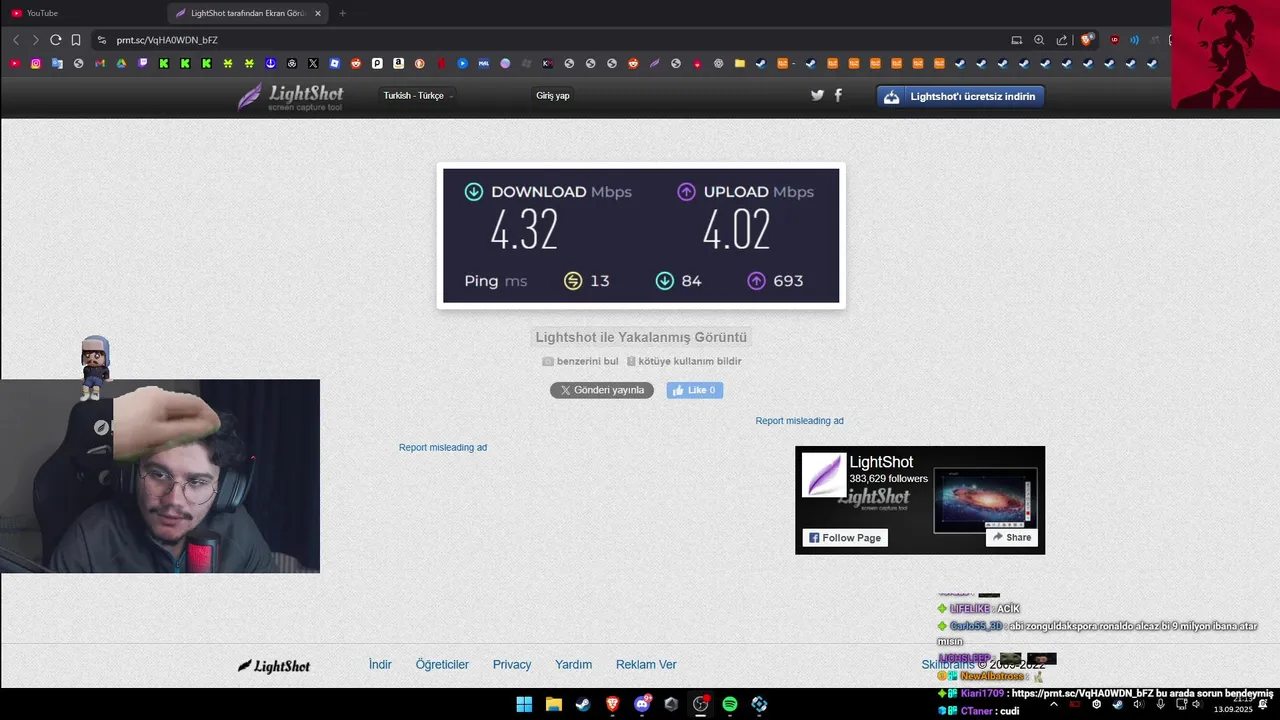Show hidden system tray icons
Viewport: 1280px width, 720px height.
tap(1054, 704)
